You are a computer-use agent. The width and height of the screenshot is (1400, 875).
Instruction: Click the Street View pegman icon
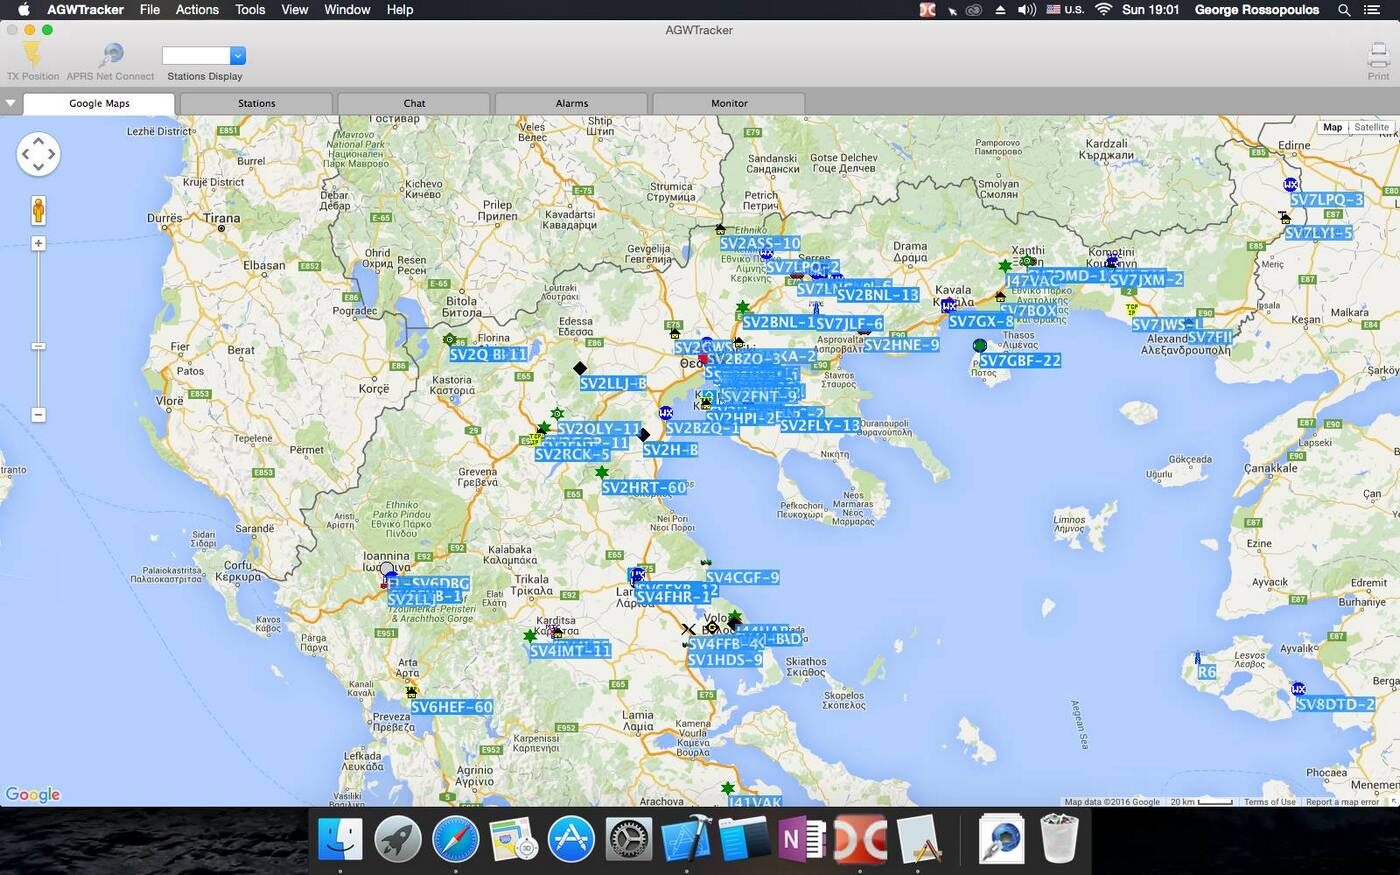coord(38,211)
